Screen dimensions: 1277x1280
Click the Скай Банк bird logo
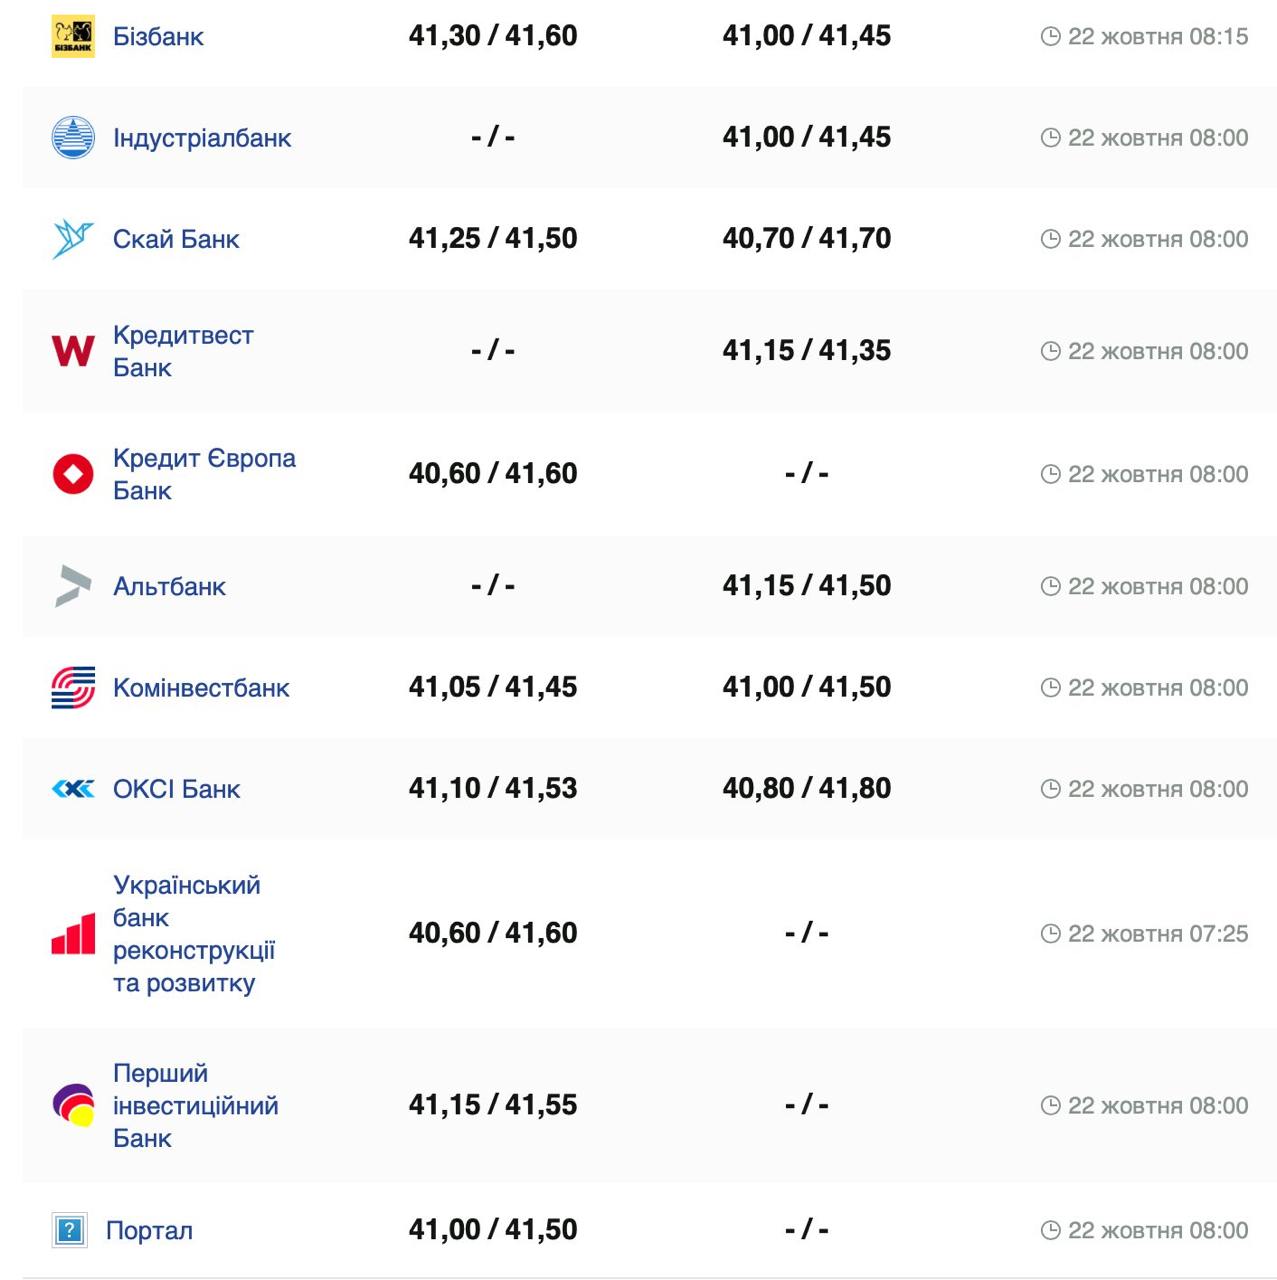coord(73,239)
